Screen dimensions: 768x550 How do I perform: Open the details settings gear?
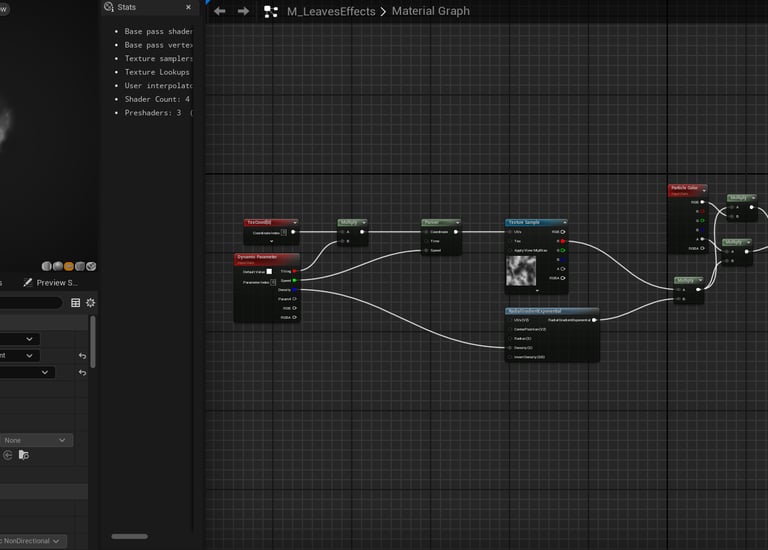click(90, 302)
